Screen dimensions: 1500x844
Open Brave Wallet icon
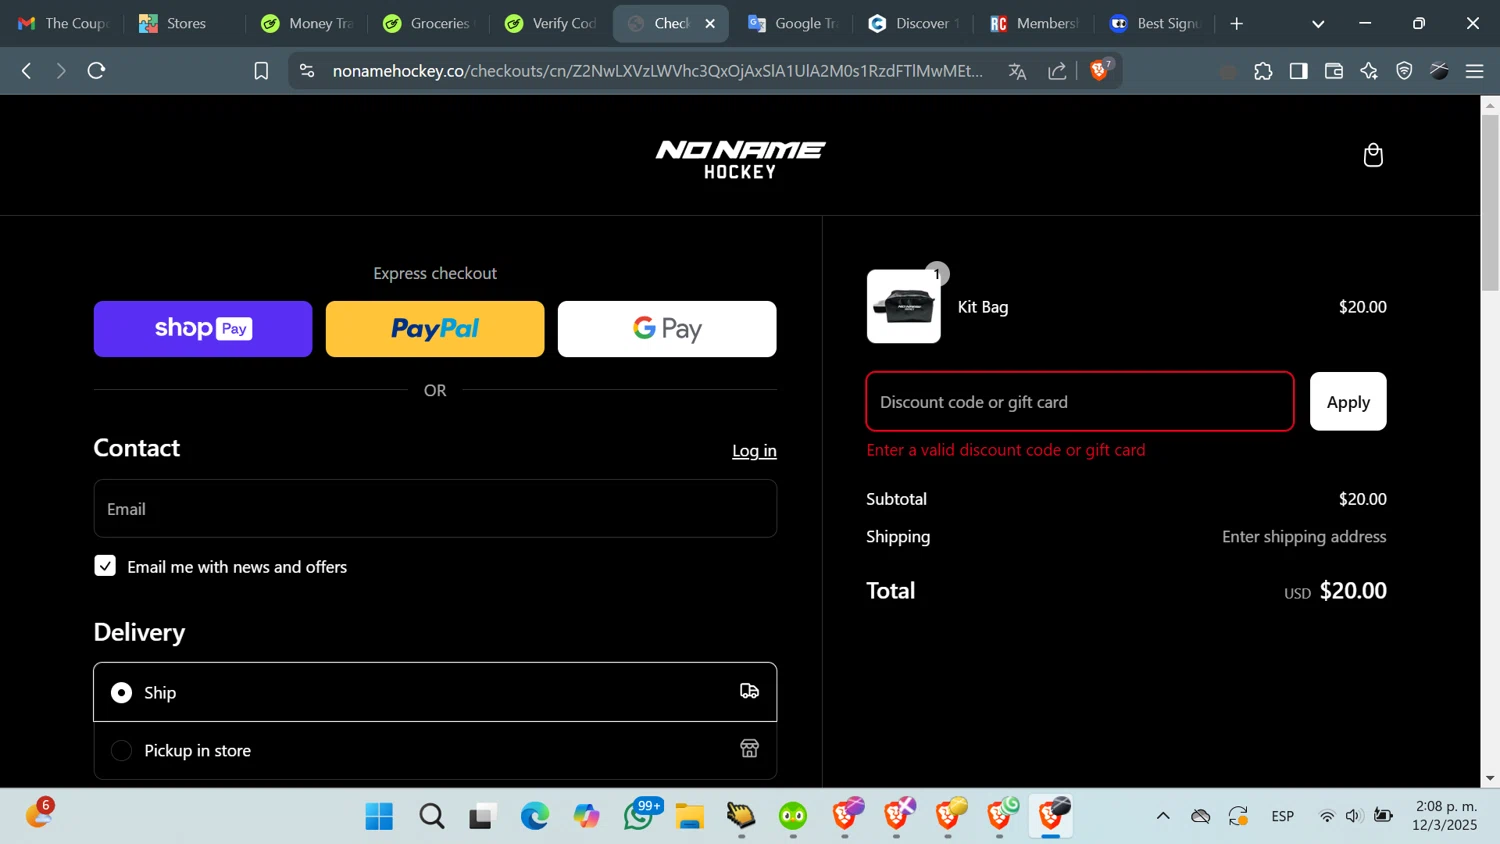[1333, 71]
